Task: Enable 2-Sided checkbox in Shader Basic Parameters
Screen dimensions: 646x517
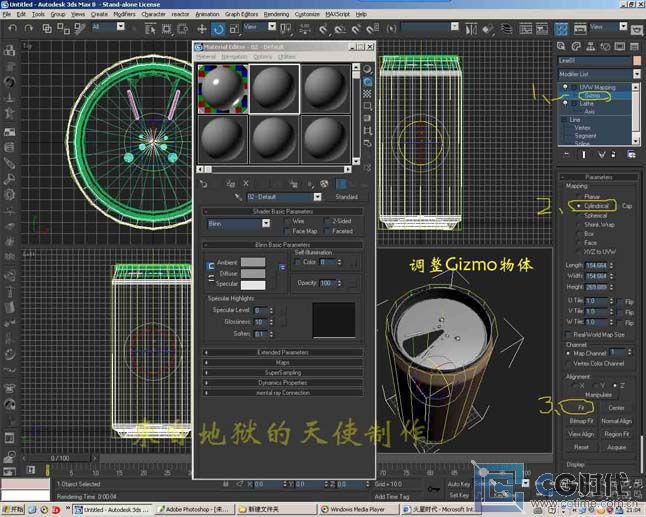Action: point(328,221)
